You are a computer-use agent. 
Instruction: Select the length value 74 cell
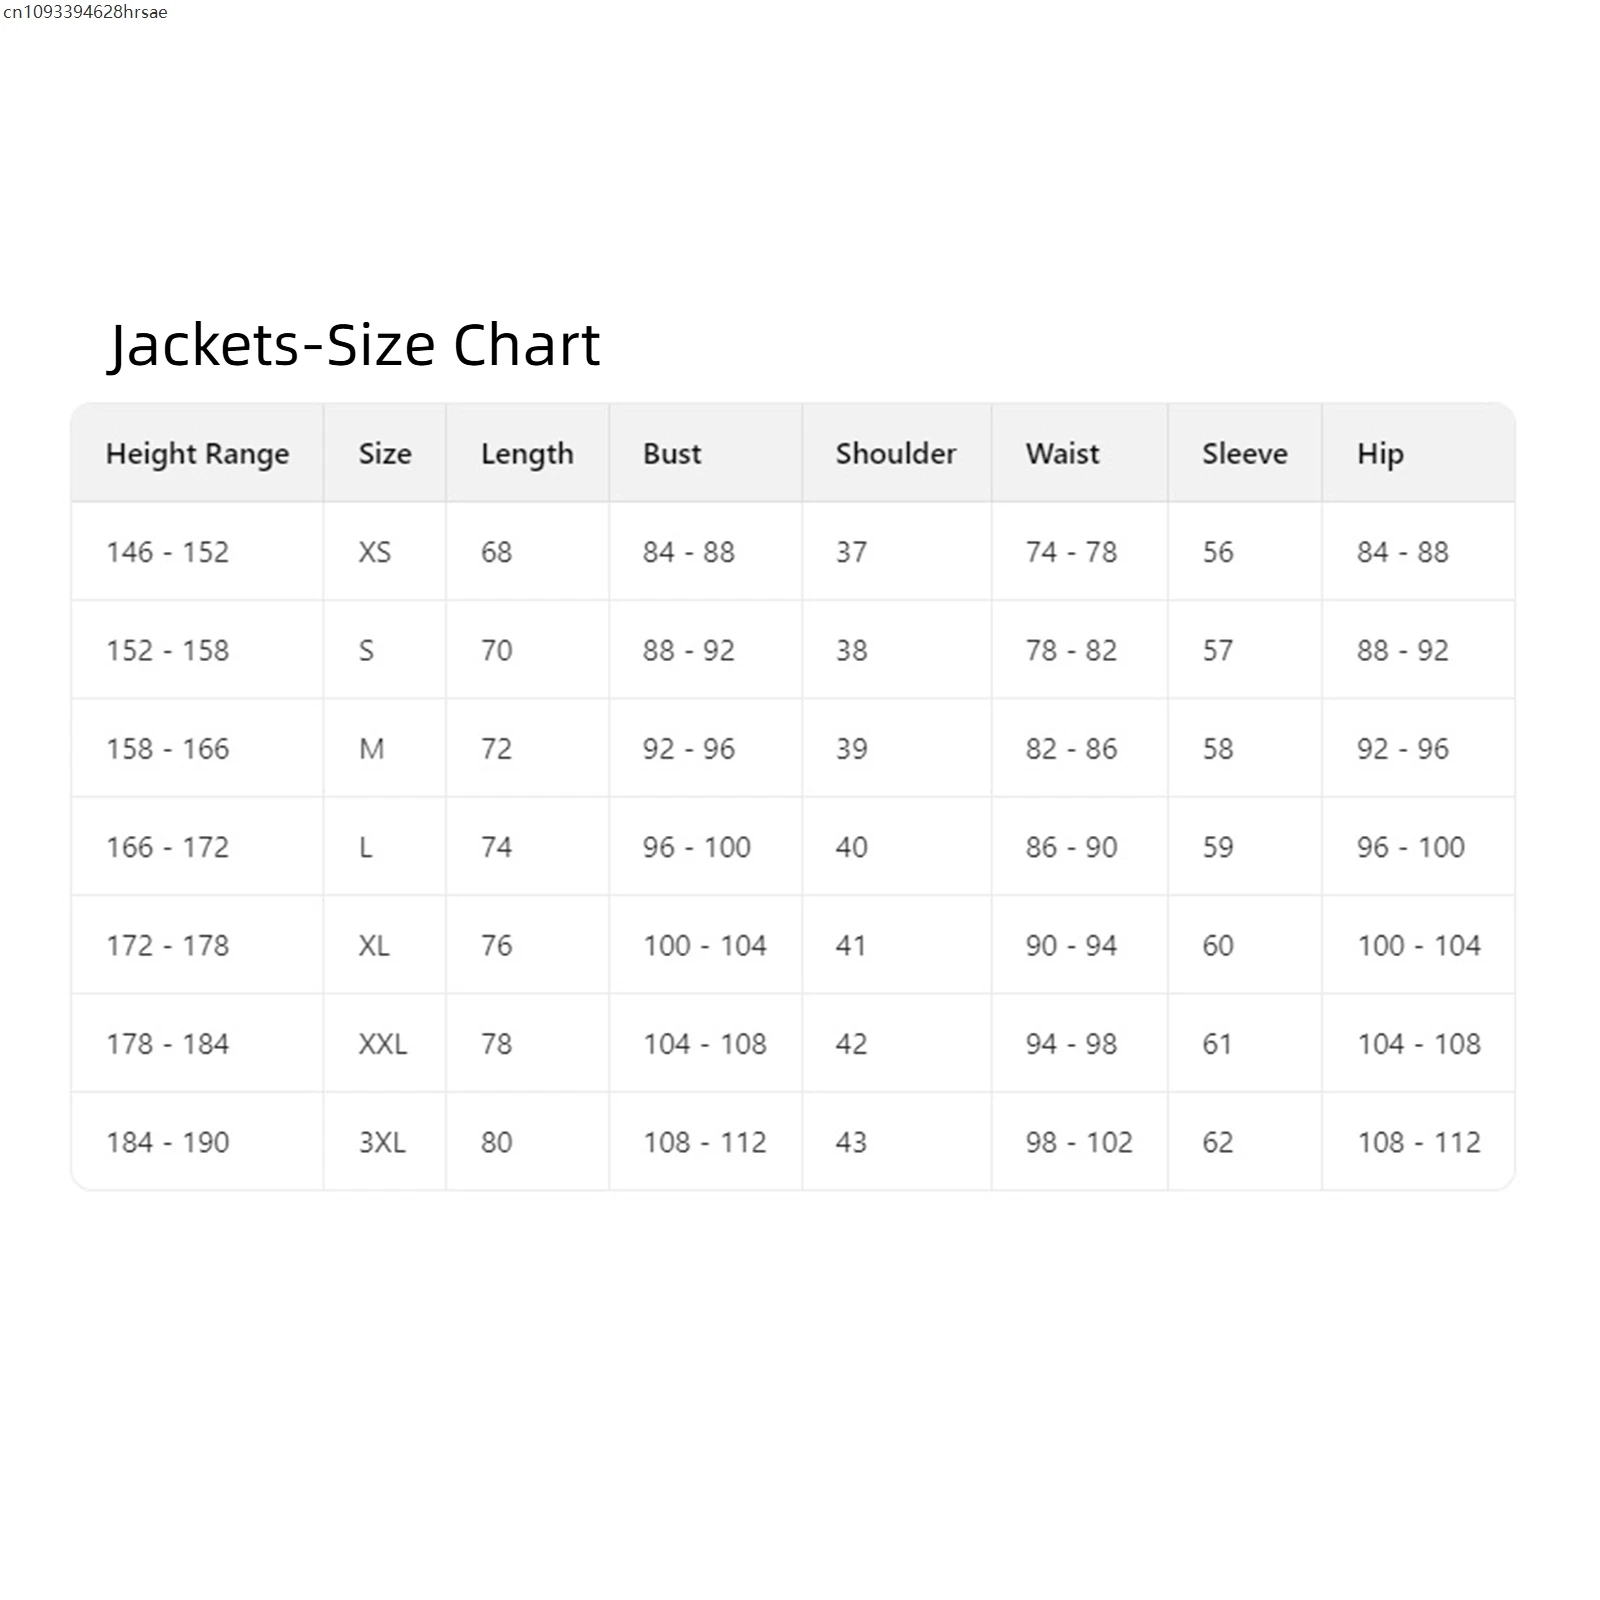click(496, 847)
